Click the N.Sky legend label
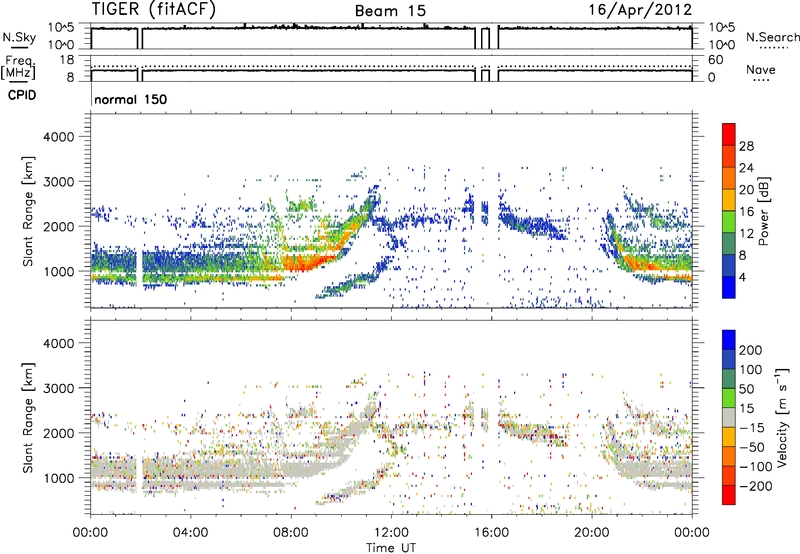Image resolution: width=800 pixels, height=554 pixels. tap(19, 37)
